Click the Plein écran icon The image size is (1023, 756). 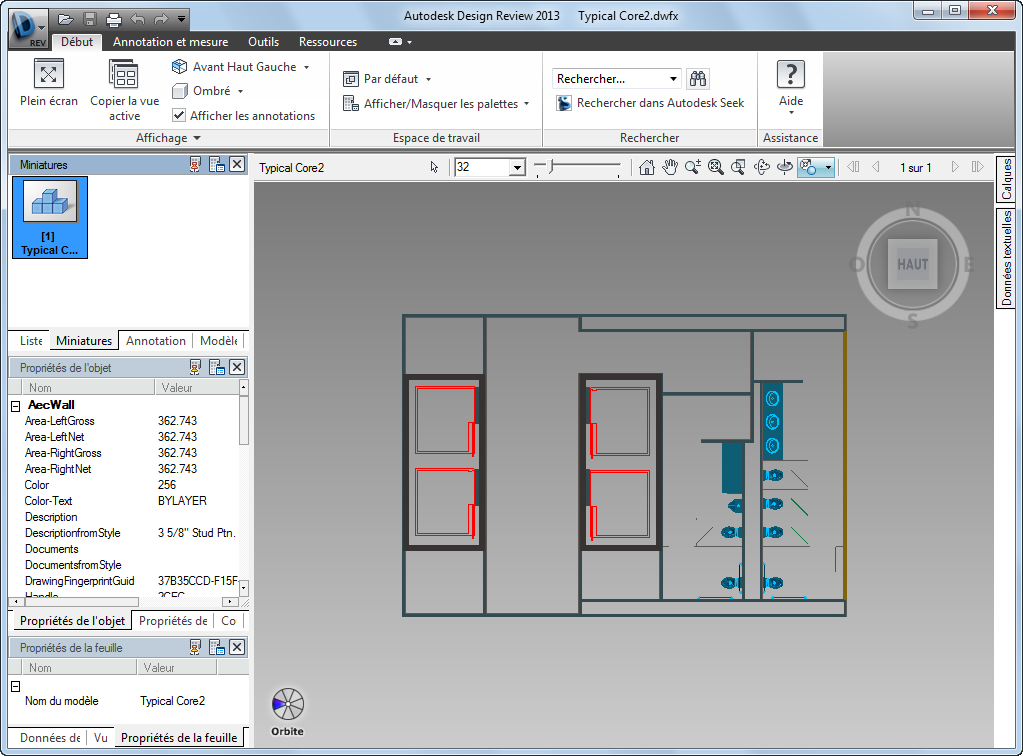tap(48, 74)
